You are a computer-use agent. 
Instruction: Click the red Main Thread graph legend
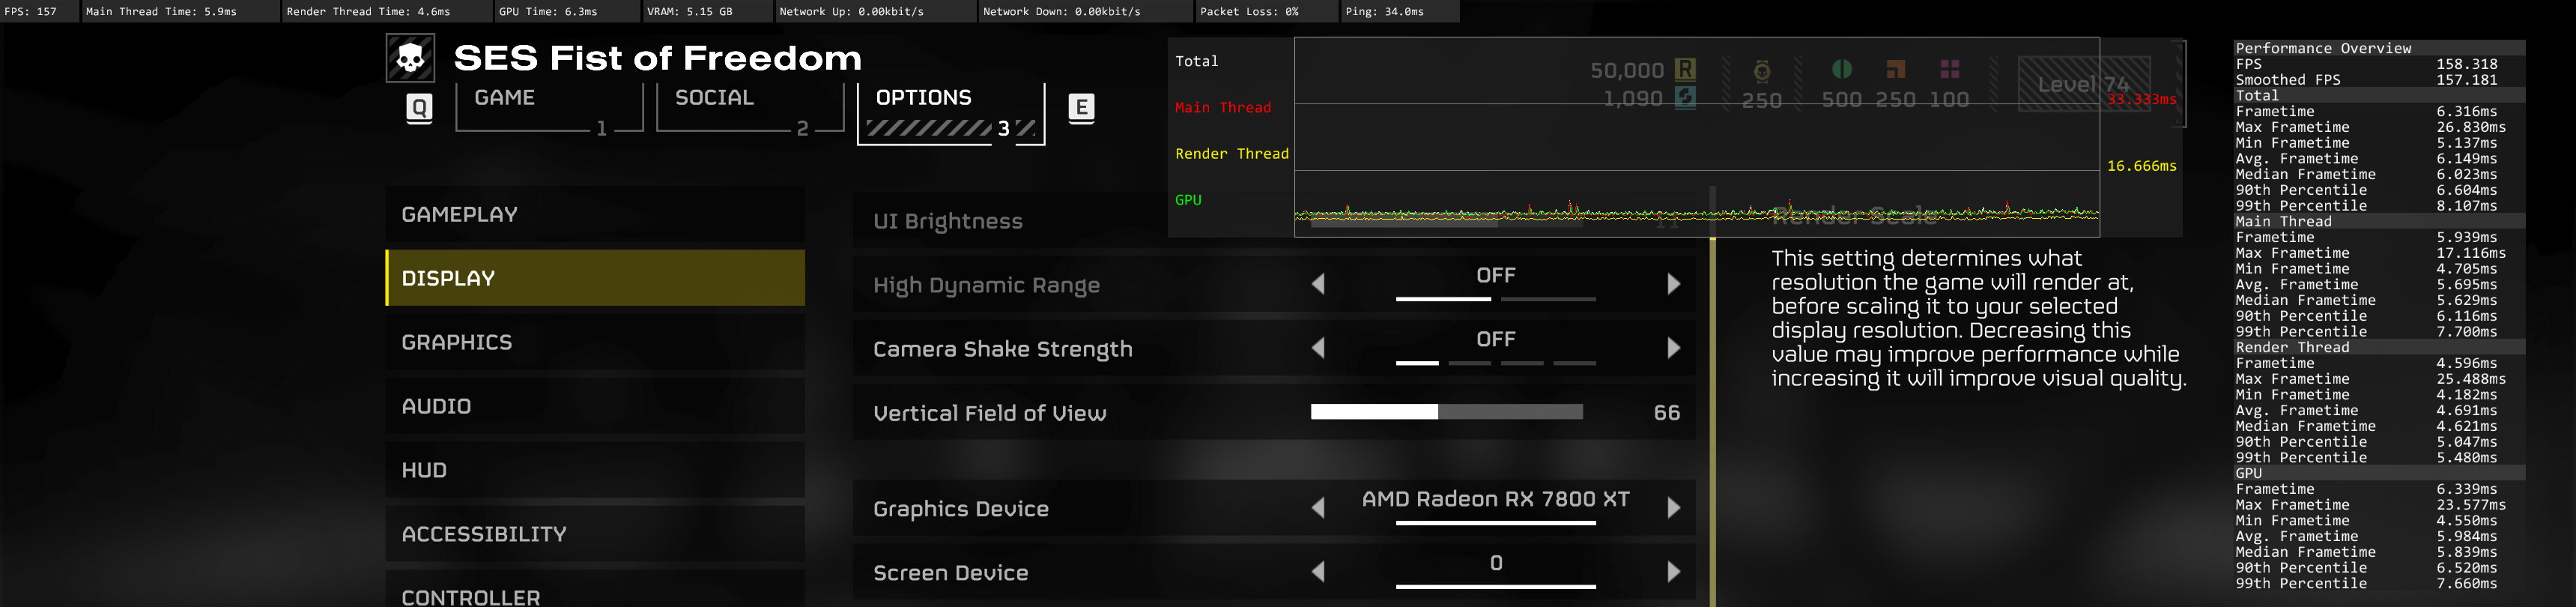[x=1223, y=107]
